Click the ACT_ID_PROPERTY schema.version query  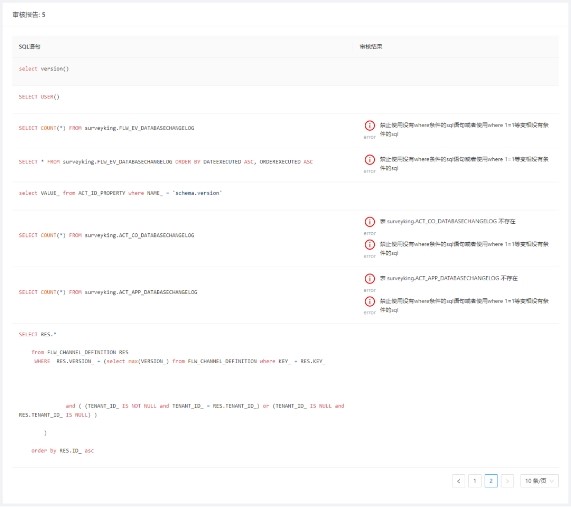(120, 193)
